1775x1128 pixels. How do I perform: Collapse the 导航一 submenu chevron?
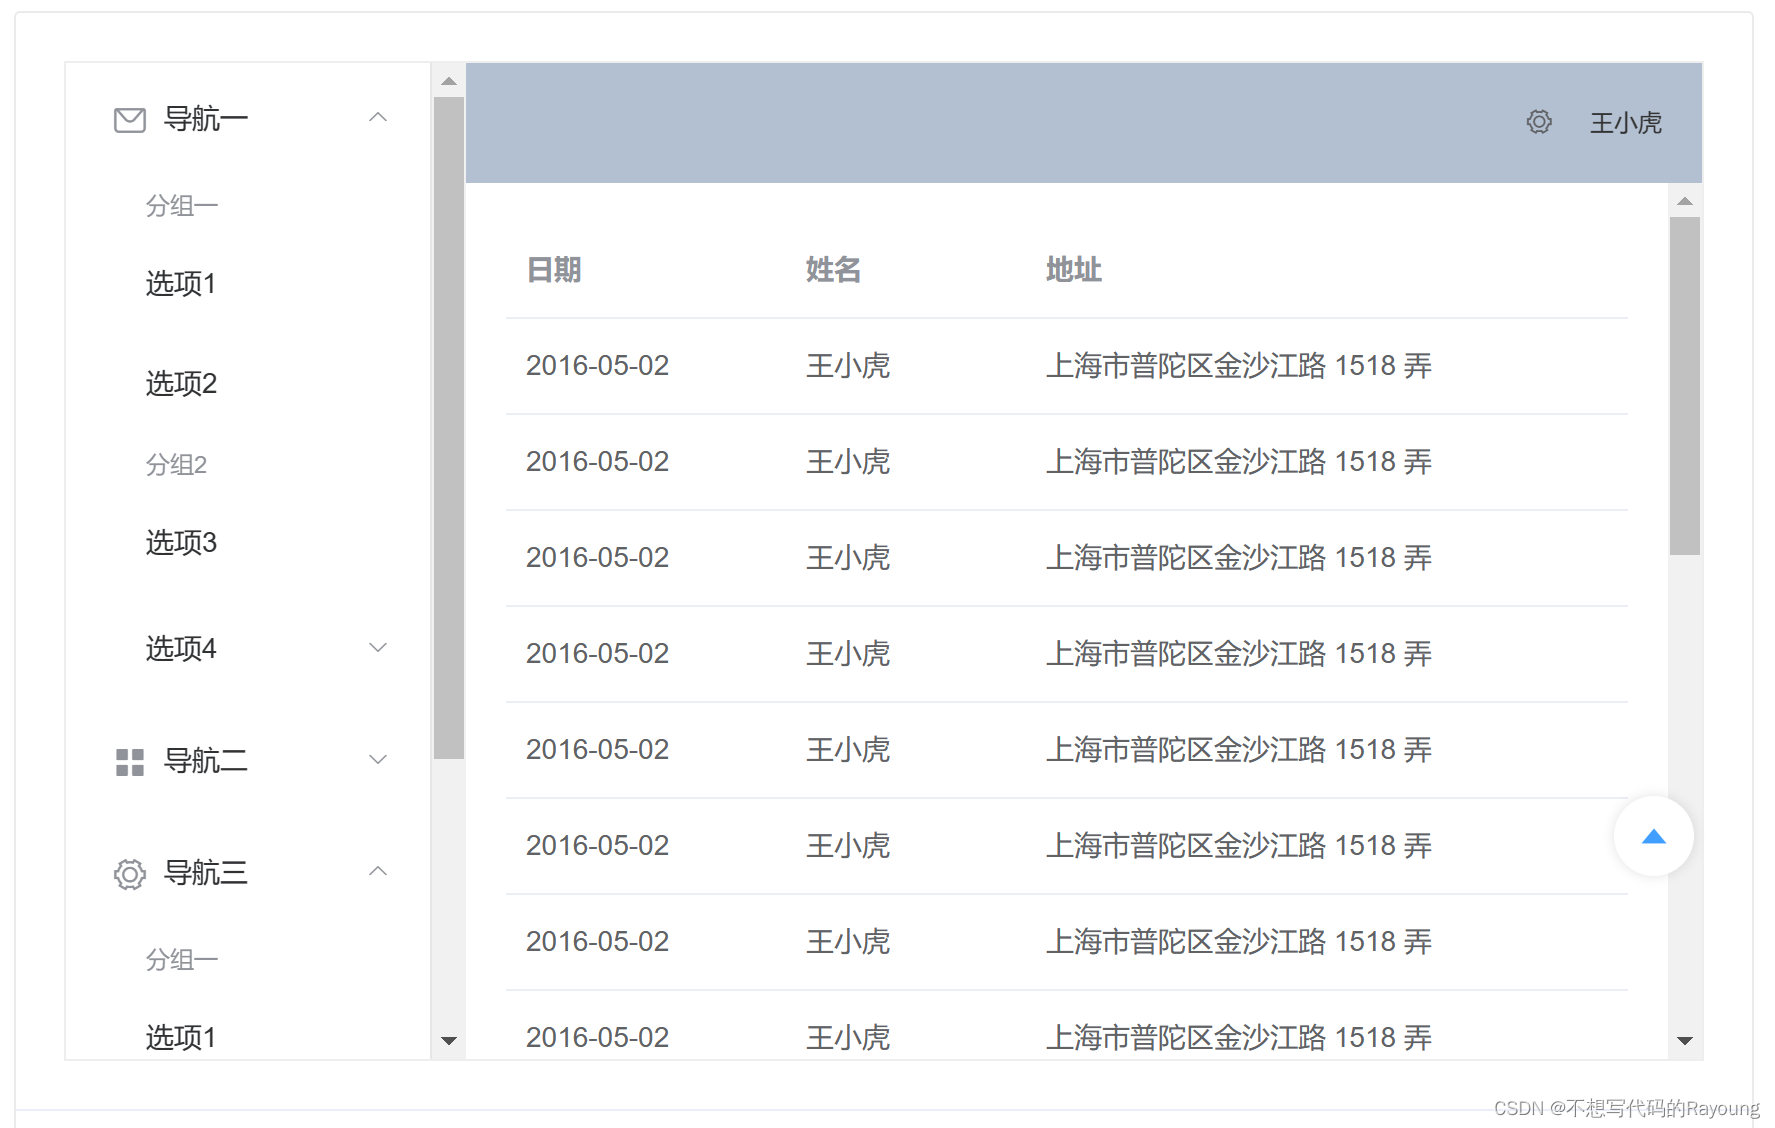coord(378,118)
